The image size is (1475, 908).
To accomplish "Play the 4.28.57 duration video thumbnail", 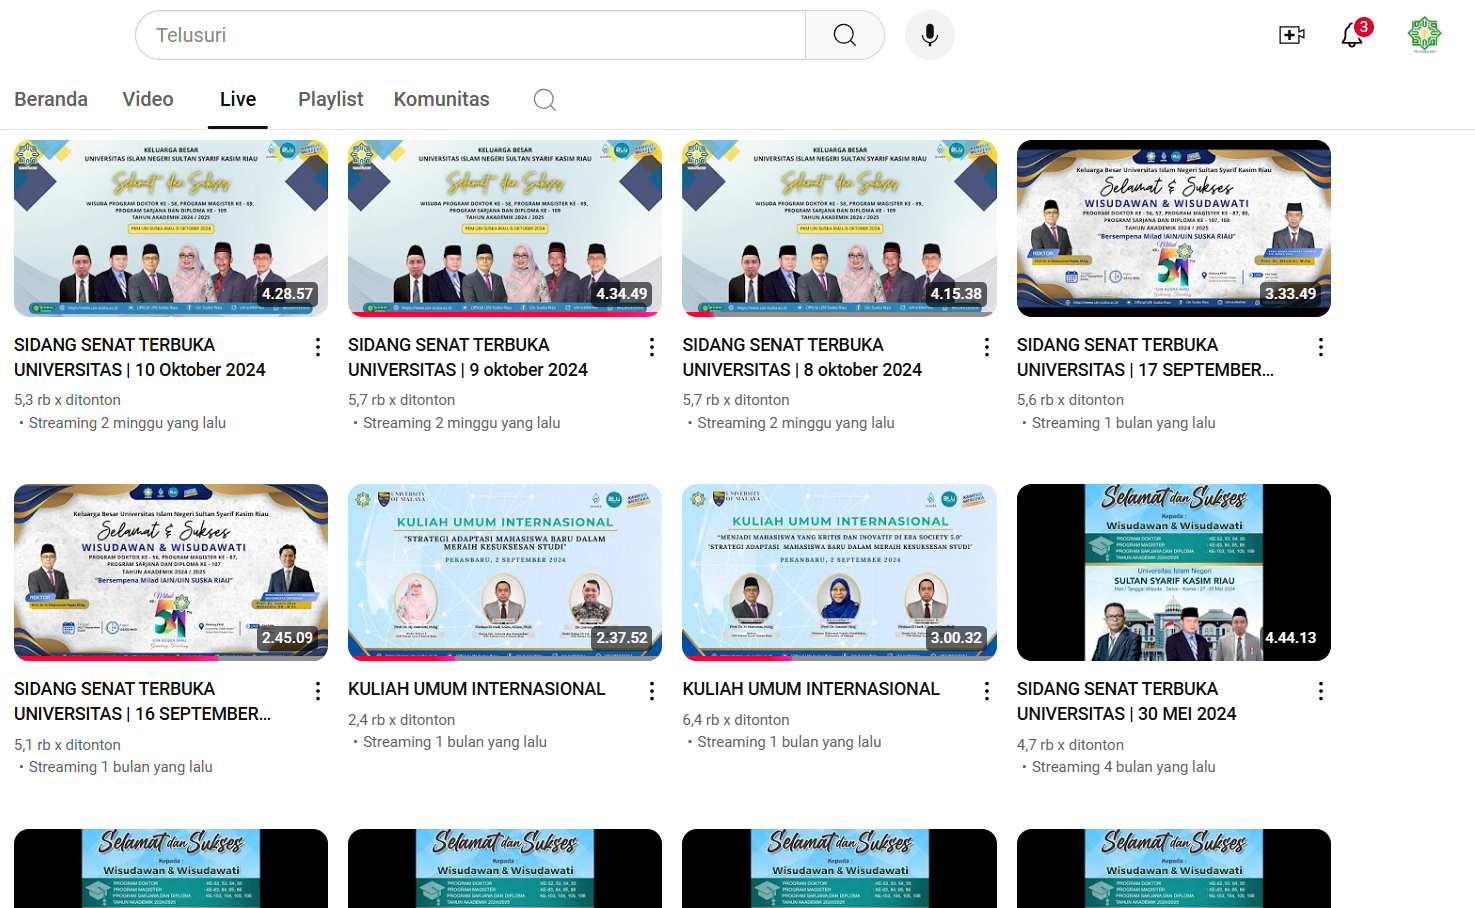I will 171,228.
